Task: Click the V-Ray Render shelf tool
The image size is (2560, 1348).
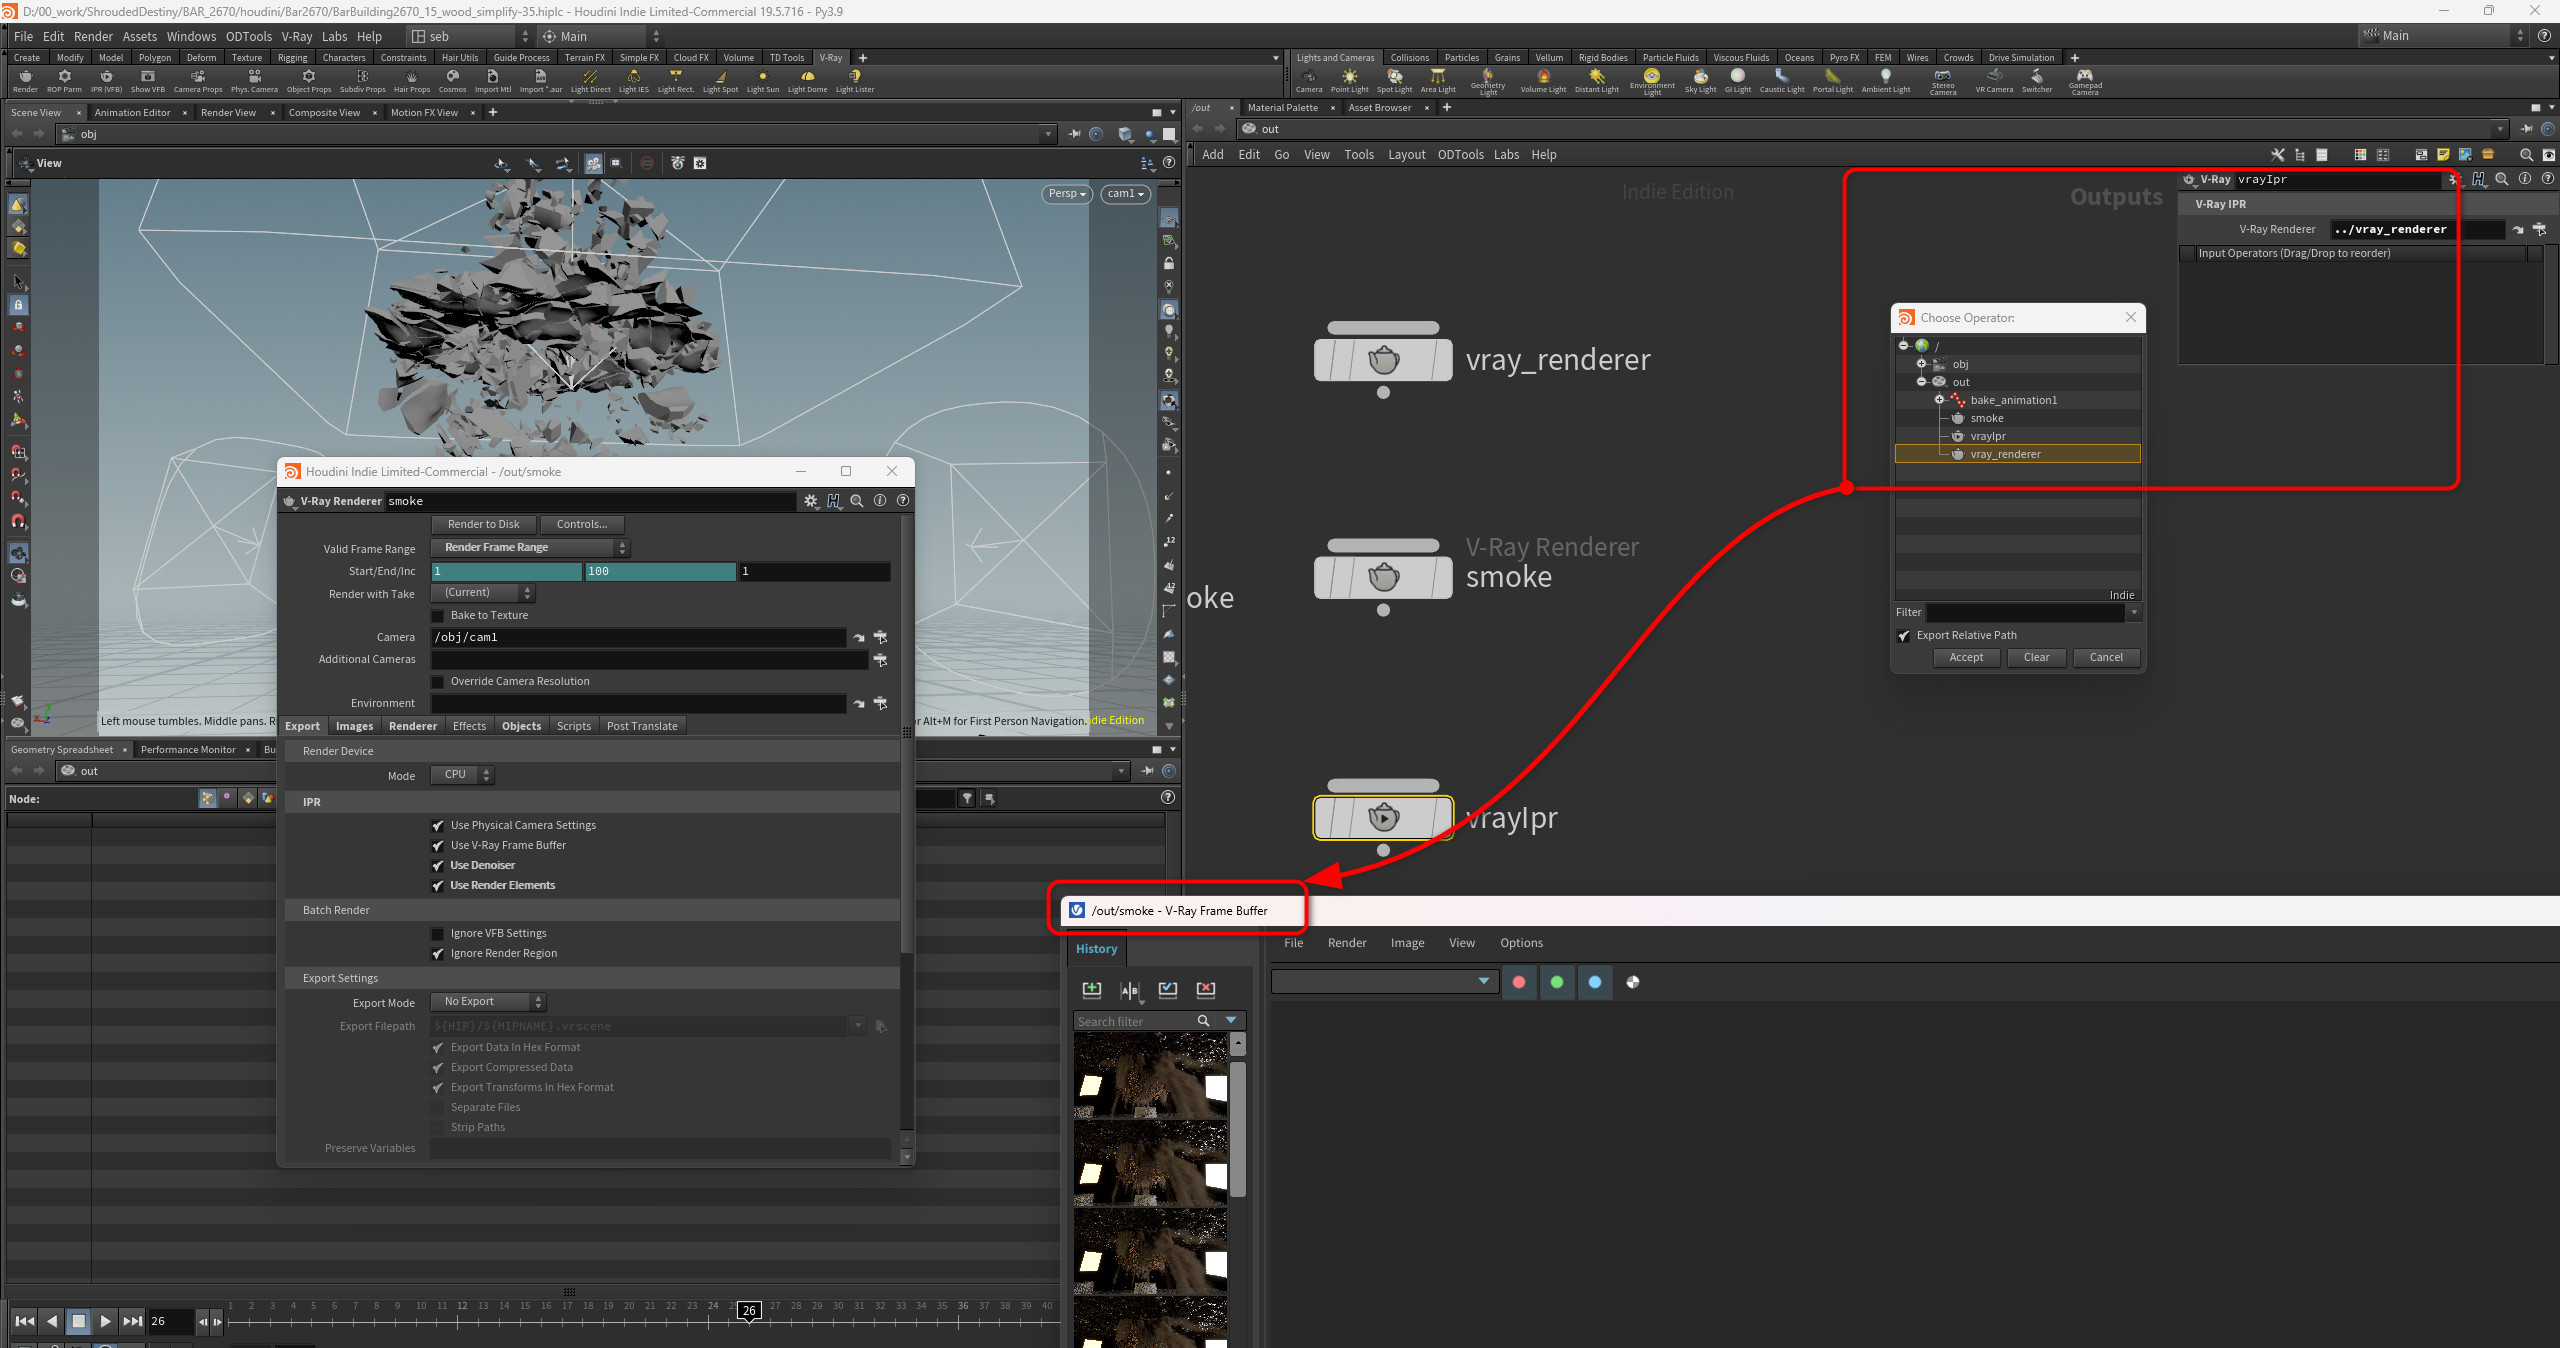Action: coord(25,80)
